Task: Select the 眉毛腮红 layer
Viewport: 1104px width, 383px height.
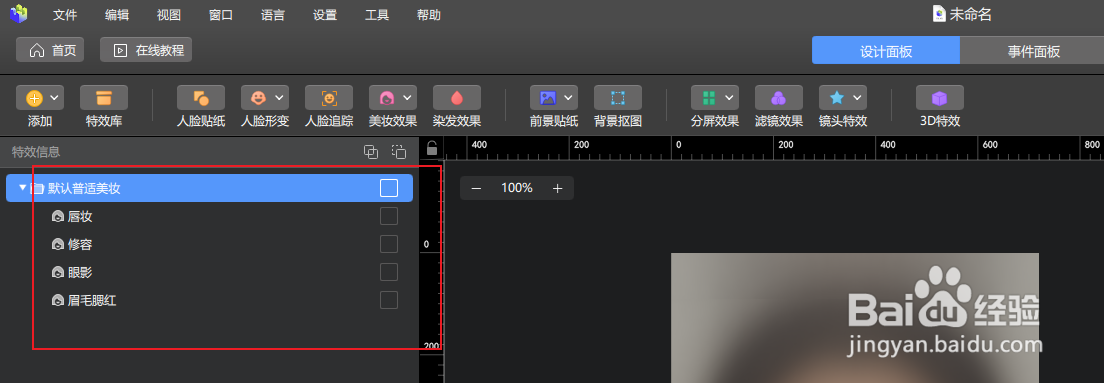Action: click(x=209, y=301)
